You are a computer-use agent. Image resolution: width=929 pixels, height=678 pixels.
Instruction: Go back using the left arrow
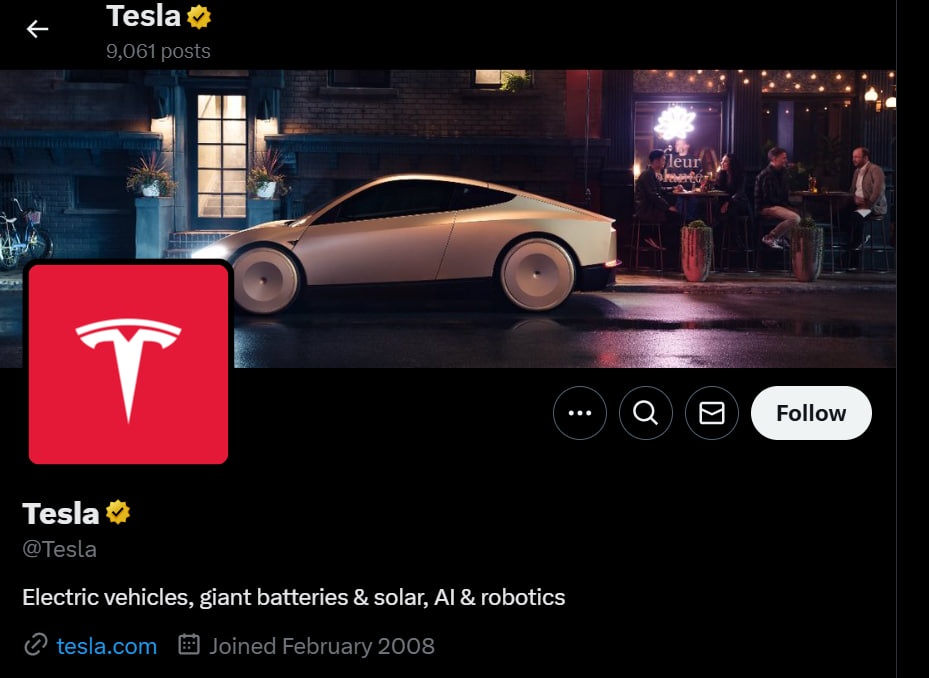[37, 28]
